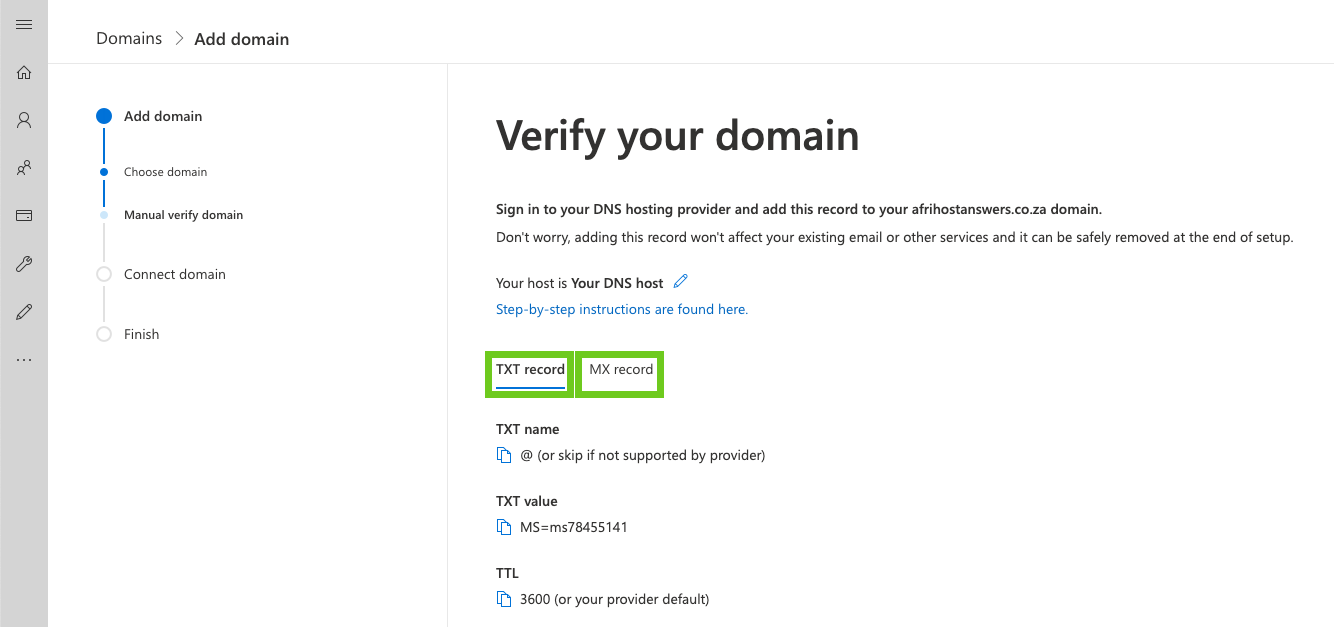Expand the hamburger navigation menu

click(x=24, y=25)
